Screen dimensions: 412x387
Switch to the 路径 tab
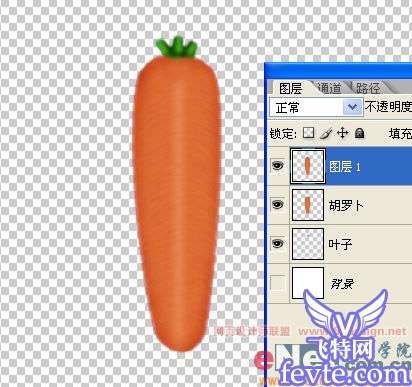point(368,88)
